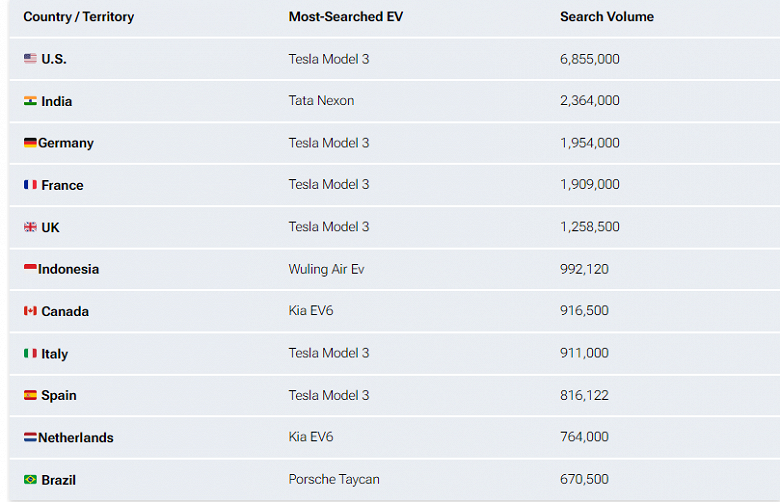The height and width of the screenshot is (502, 780).
Task: Click the Italy flag icon
Action: point(30,354)
